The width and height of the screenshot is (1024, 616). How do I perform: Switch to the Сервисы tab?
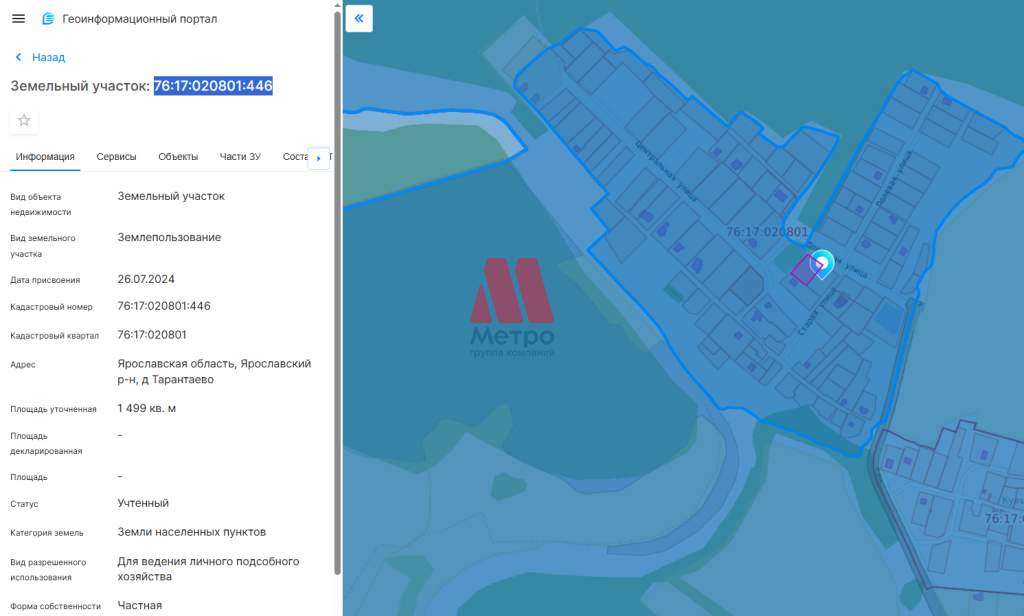coord(116,157)
